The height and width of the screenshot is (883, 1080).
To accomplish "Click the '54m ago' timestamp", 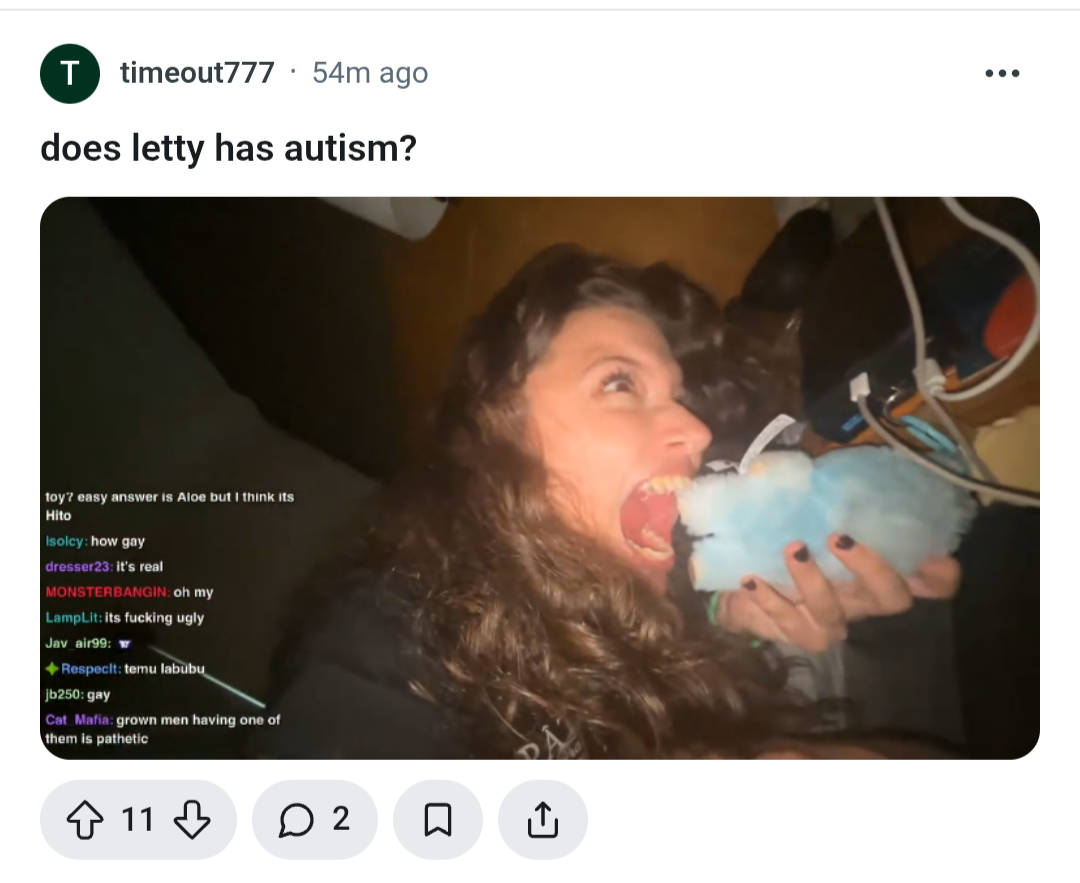I will [x=370, y=73].
